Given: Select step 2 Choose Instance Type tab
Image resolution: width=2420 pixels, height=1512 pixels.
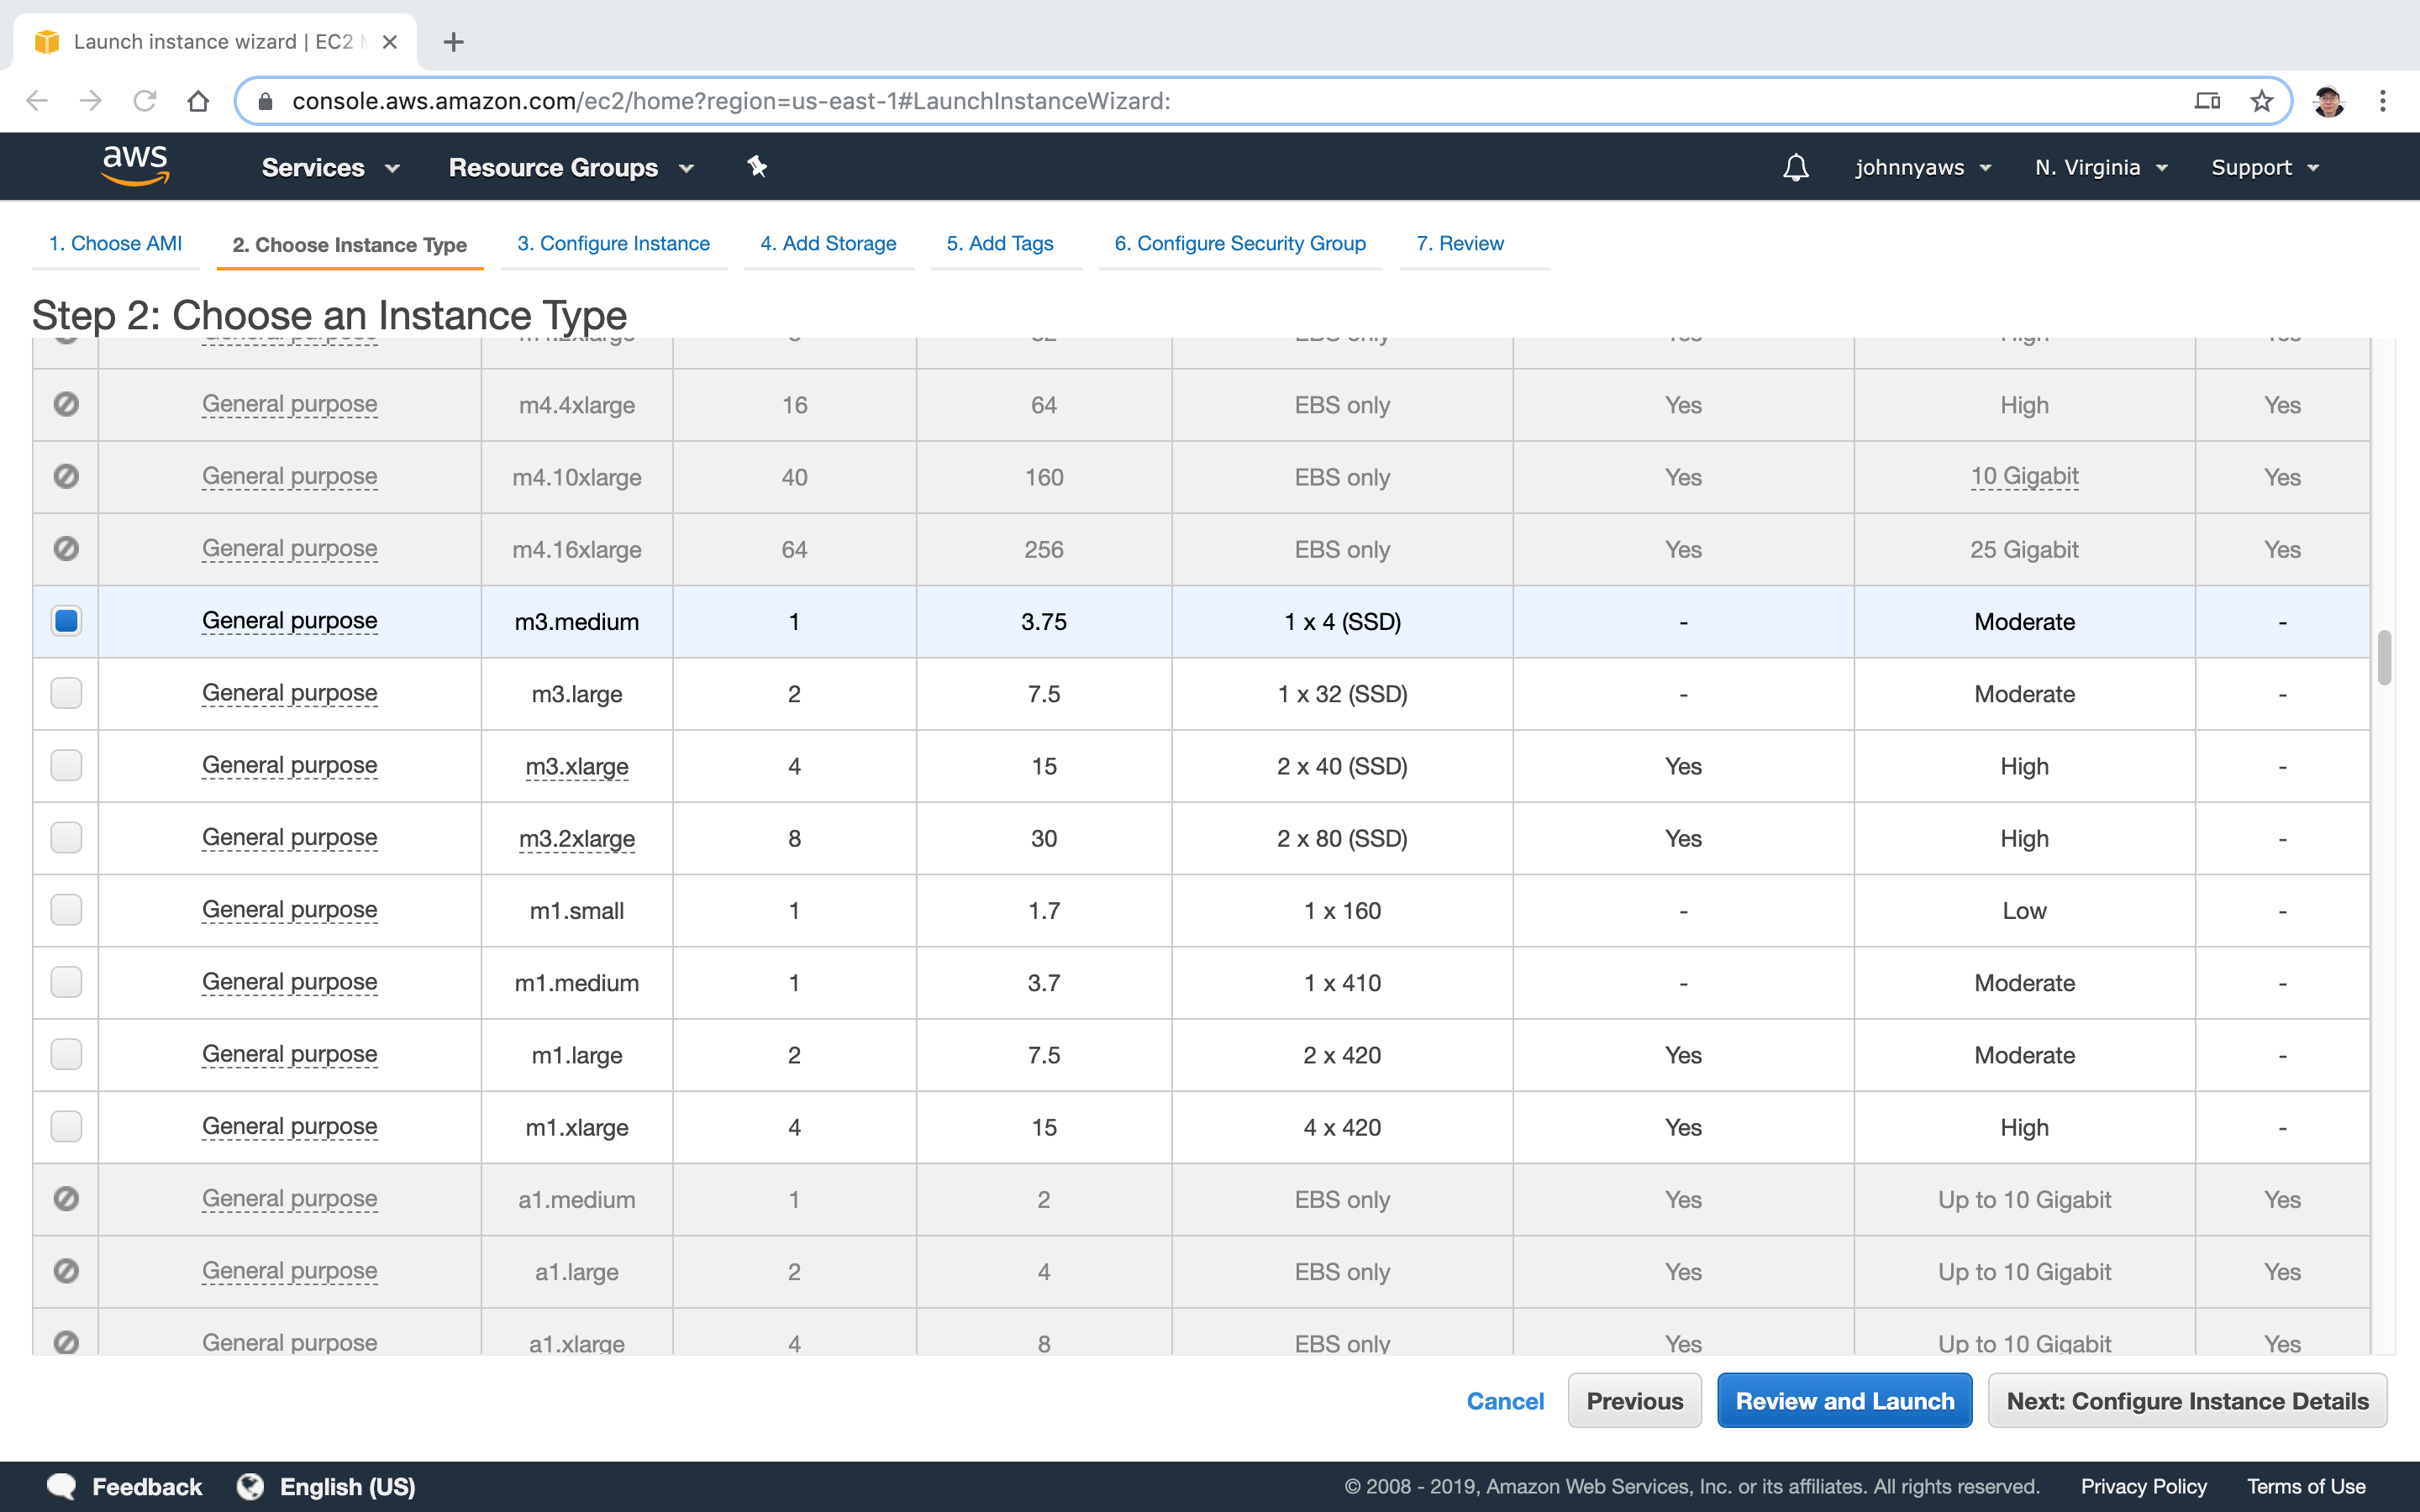Looking at the screenshot, I should (350, 245).
